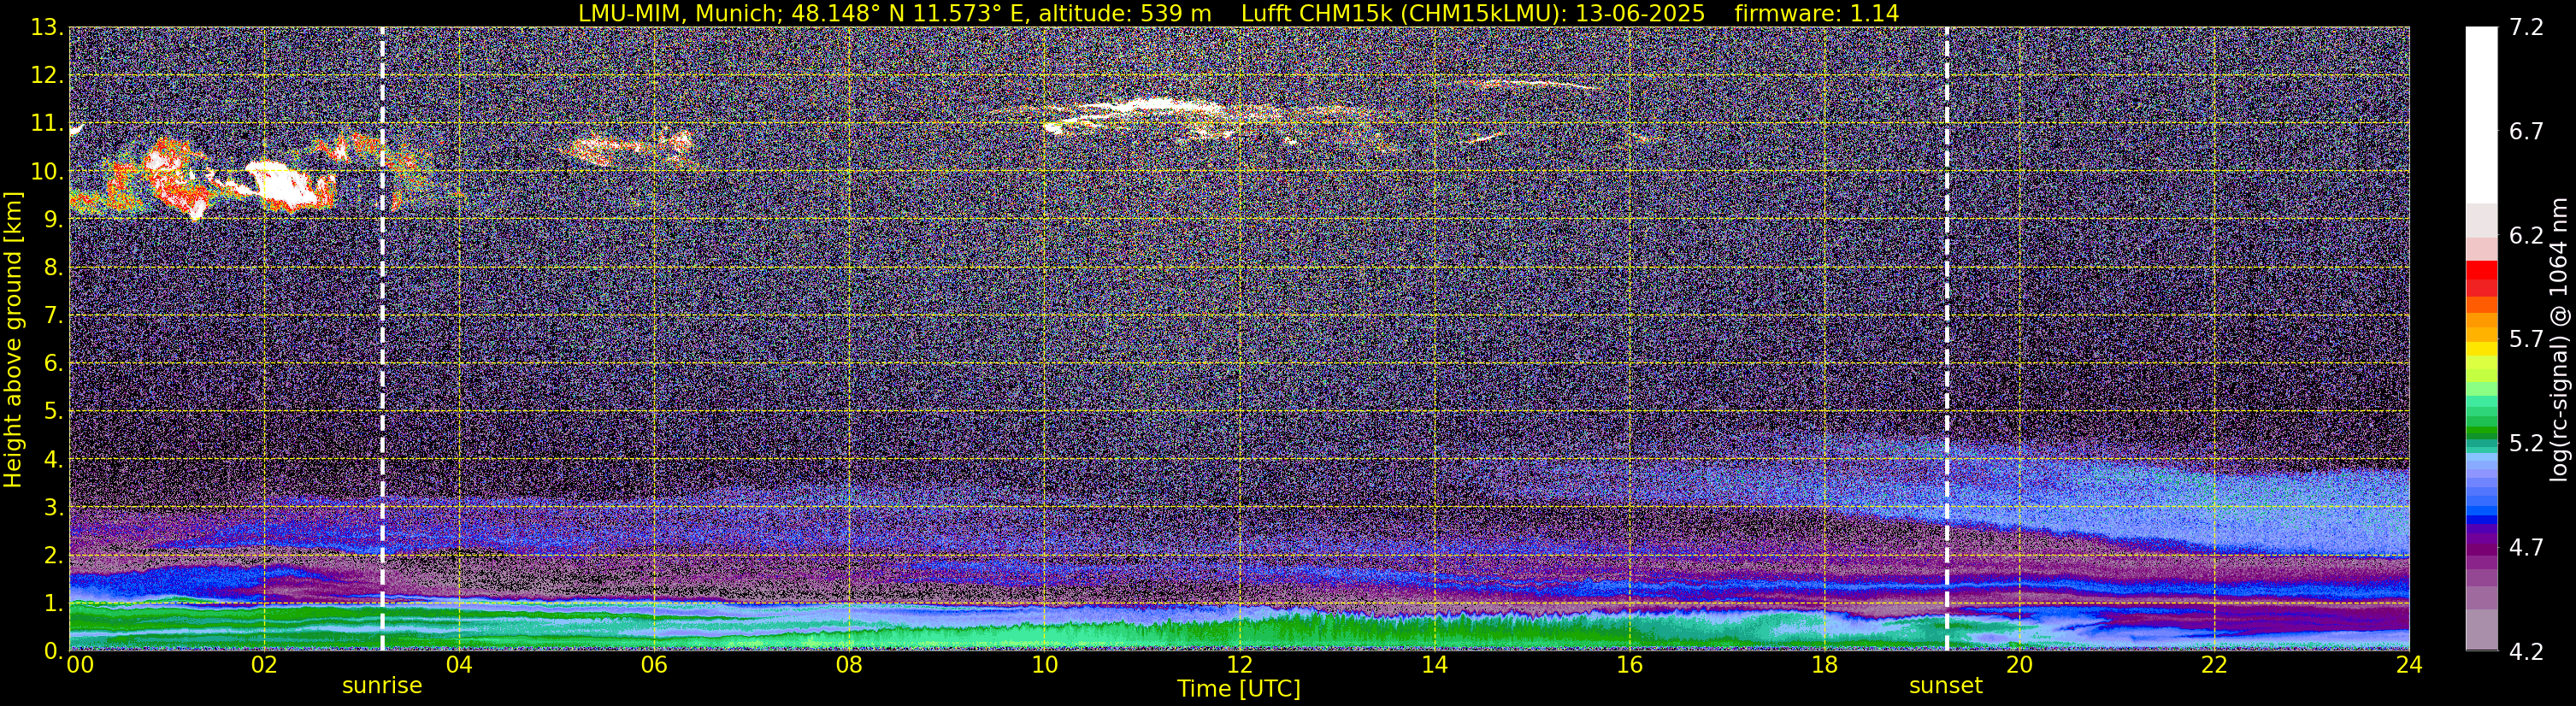The image size is (2576, 706).
Task: Click the height axis tick "13."
Action: (47, 27)
